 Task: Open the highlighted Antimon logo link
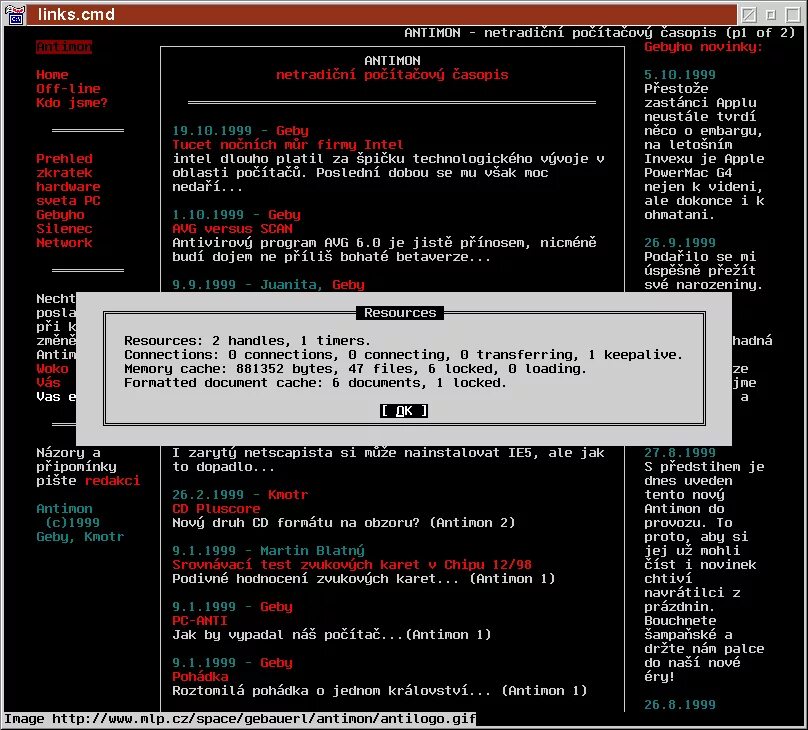click(x=64, y=47)
